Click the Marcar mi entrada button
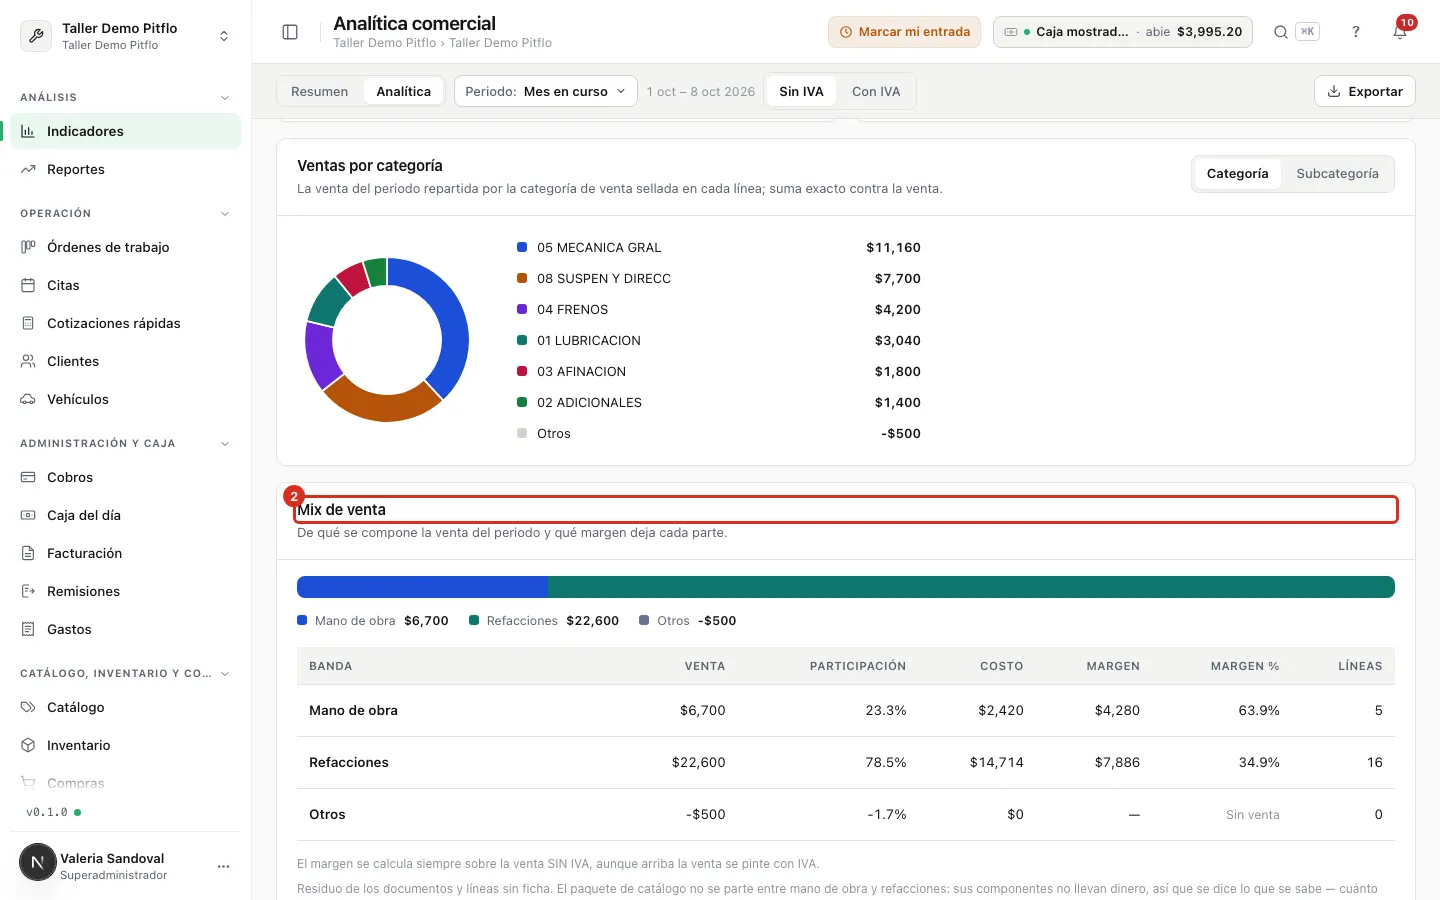Viewport: 1440px width, 900px height. pyautogui.click(x=904, y=32)
